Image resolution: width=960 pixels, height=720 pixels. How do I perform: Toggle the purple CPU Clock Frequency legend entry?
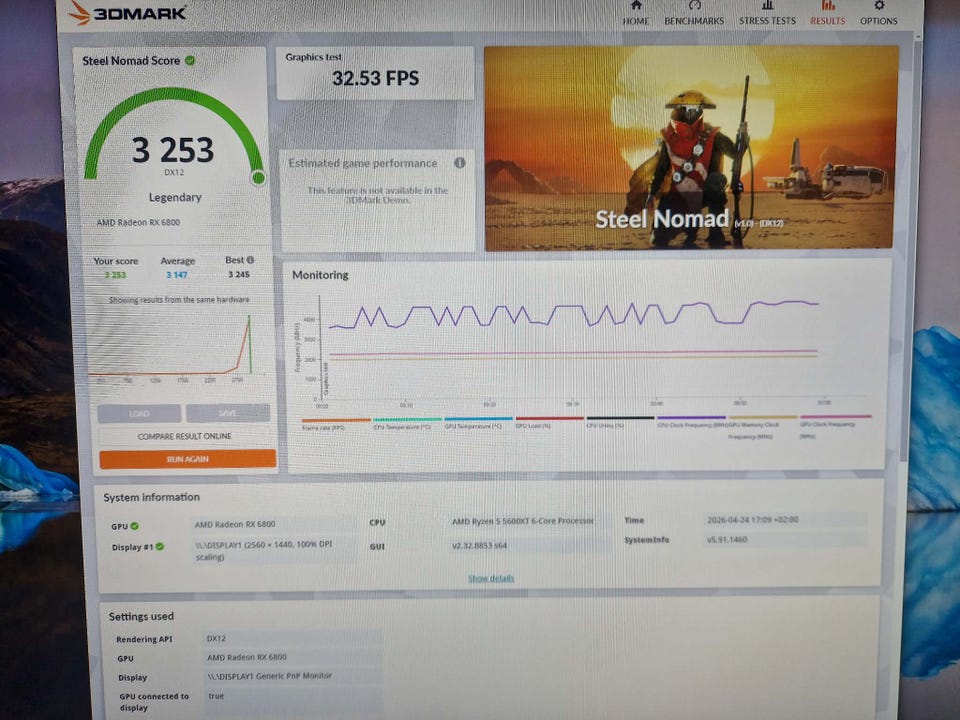tap(691, 421)
